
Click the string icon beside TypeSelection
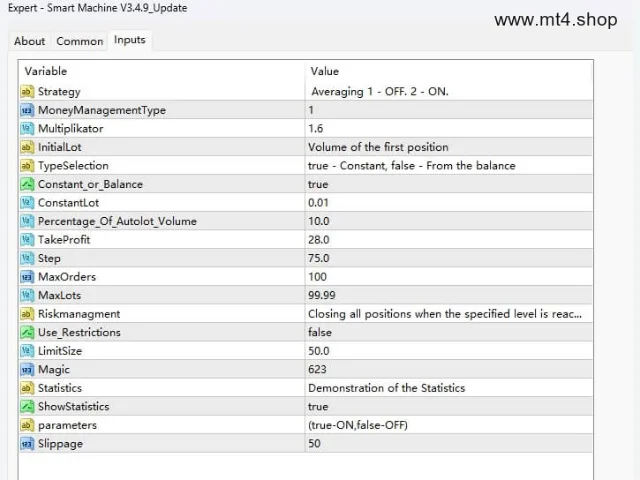point(27,166)
